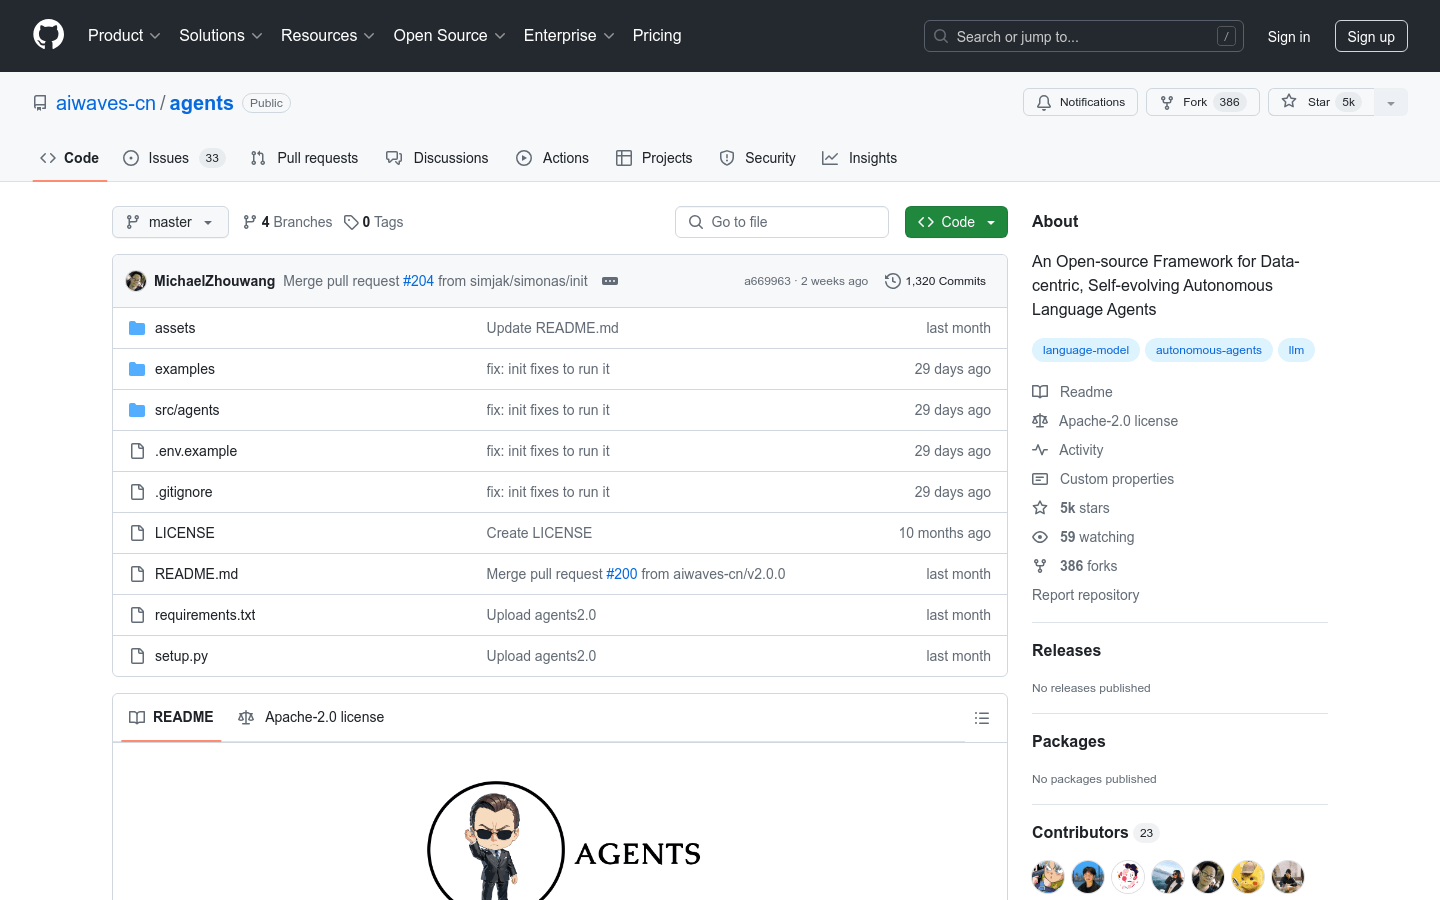Click MichaelZhouwang's avatar in commit row
Image resolution: width=1440 pixels, height=900 pixels.
136,281
